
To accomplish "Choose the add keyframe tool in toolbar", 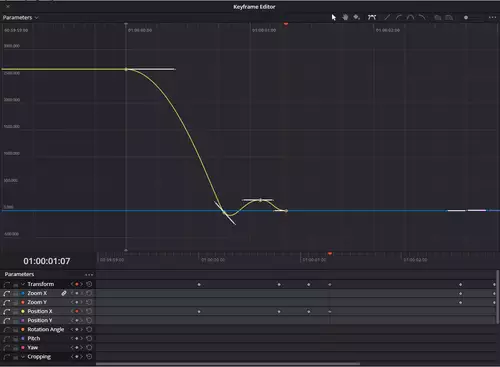I will click(357, 17).
